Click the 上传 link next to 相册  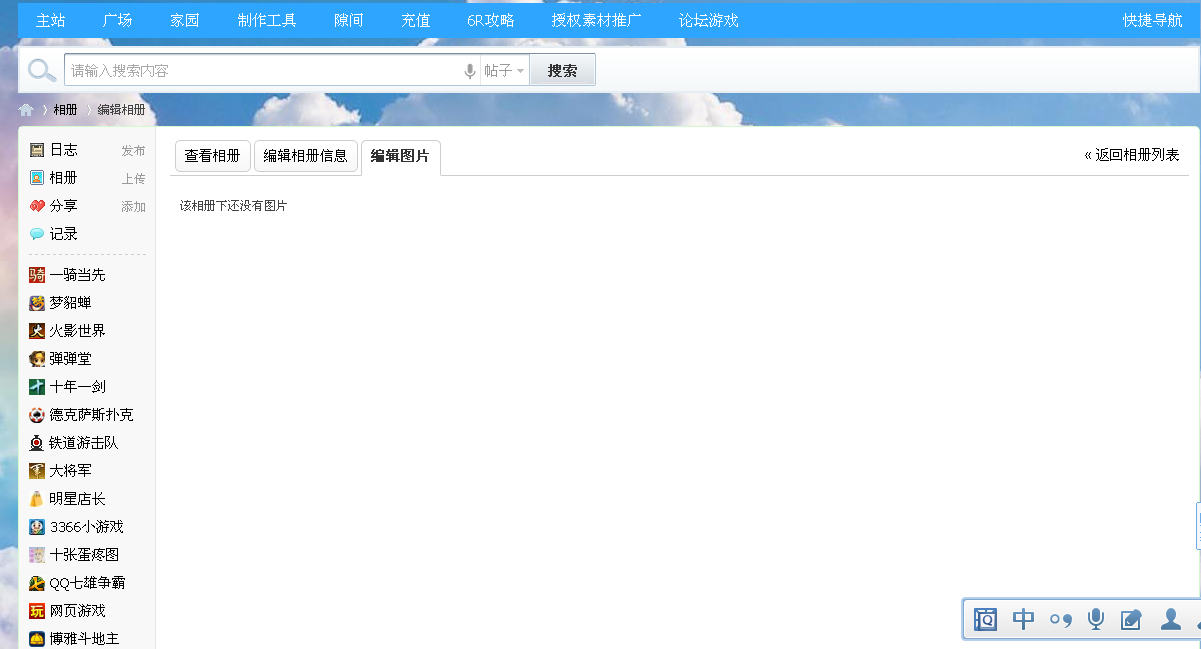(x=133, y=179)
